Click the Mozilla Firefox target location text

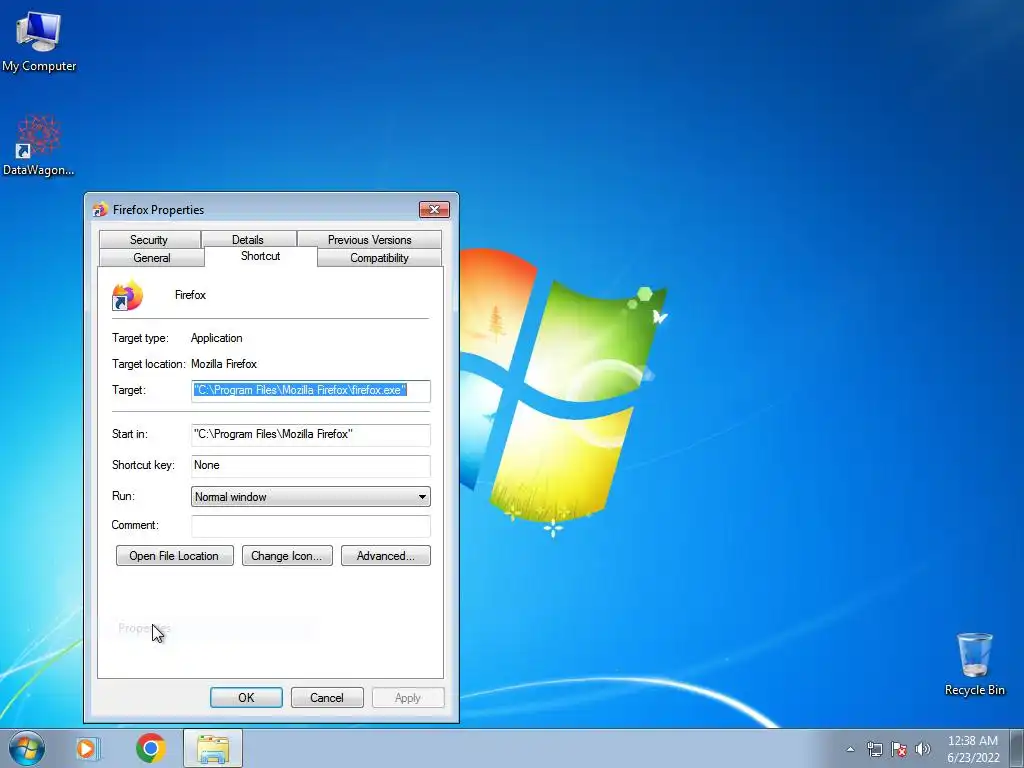224,364
